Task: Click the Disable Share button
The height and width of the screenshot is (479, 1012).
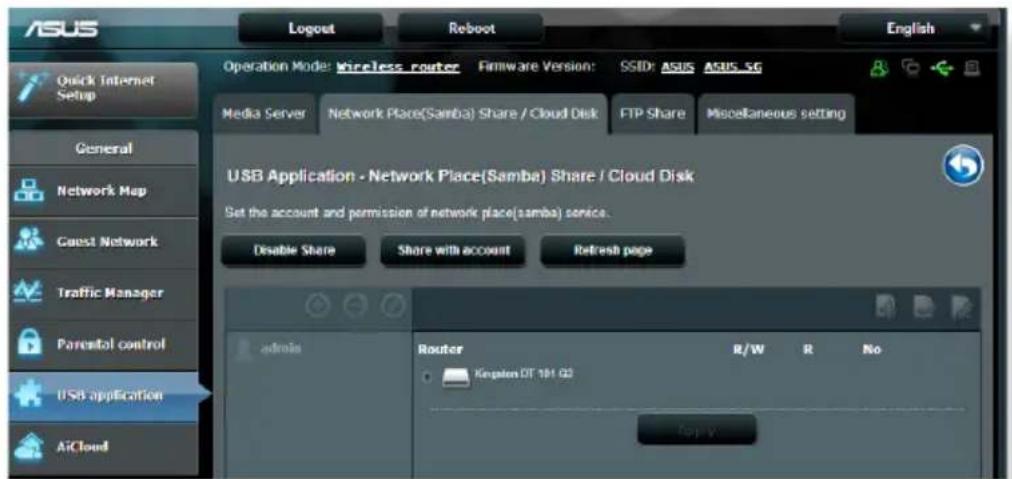Action: [294, 251]
